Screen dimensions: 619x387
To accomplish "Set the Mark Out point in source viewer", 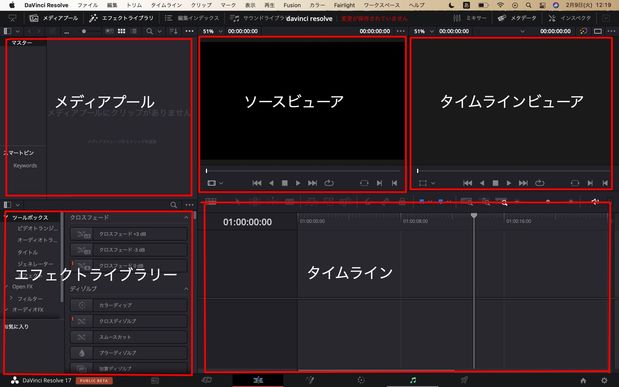I will click(x=394, y=183).
